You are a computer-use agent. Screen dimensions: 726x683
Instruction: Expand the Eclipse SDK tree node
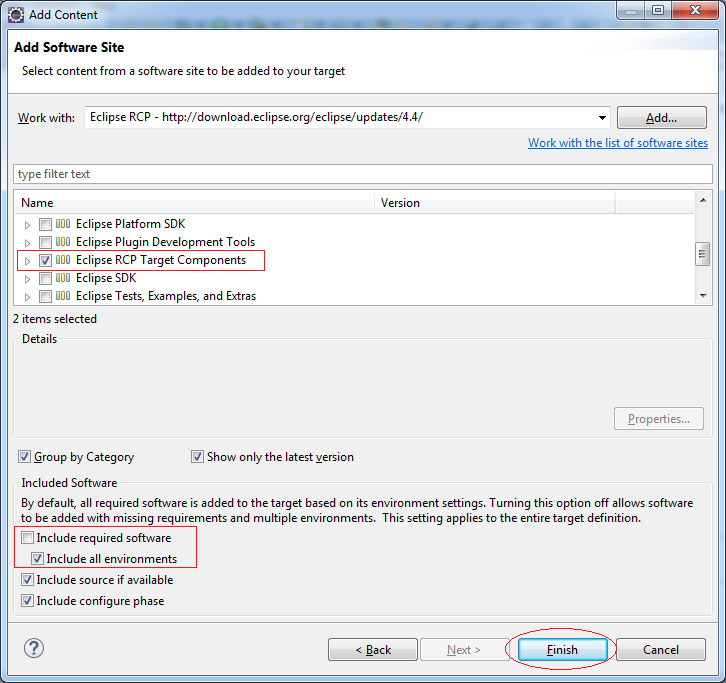coord(27,279)
